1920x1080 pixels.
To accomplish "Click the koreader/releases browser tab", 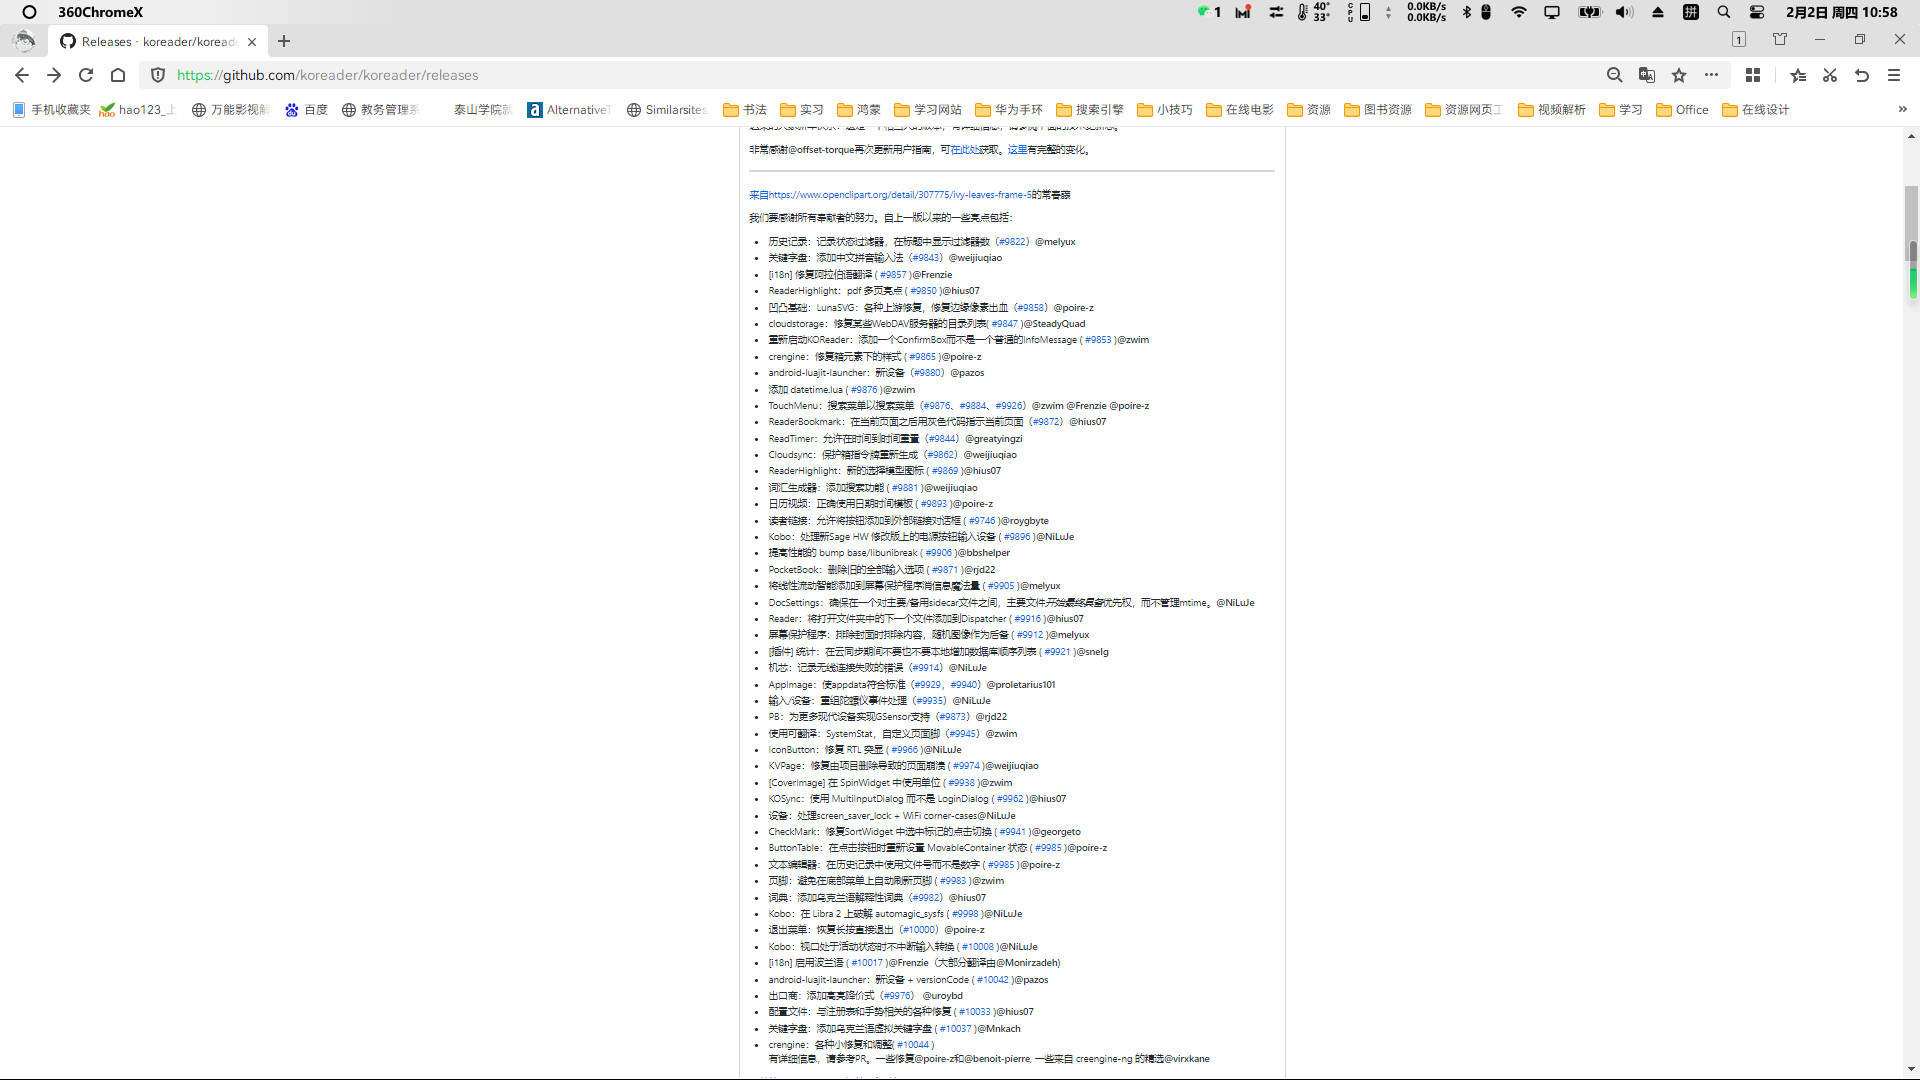I will click(156, 41).
